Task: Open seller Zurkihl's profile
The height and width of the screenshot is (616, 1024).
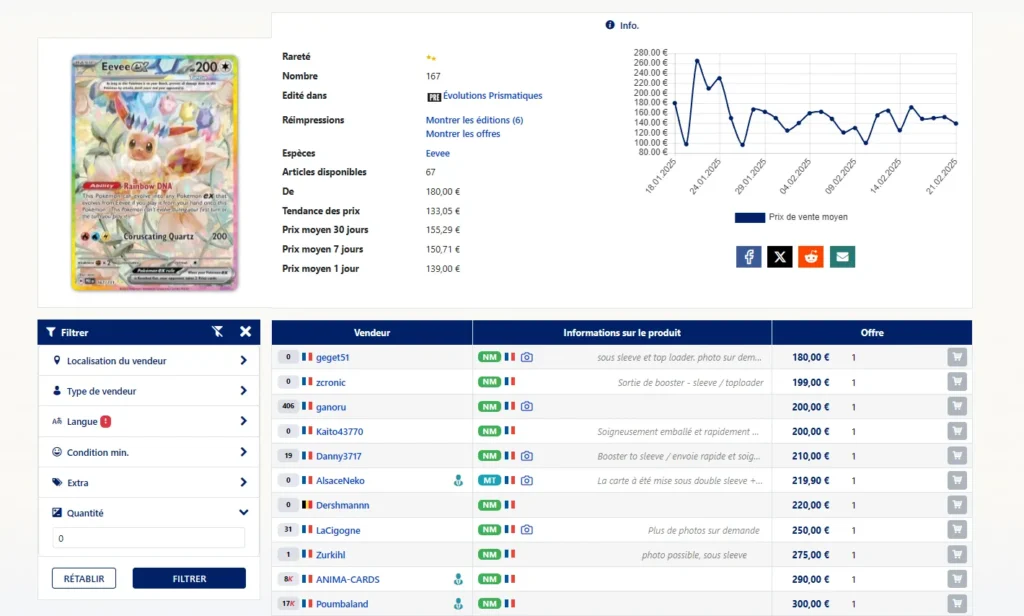Action: coord(330,555)
